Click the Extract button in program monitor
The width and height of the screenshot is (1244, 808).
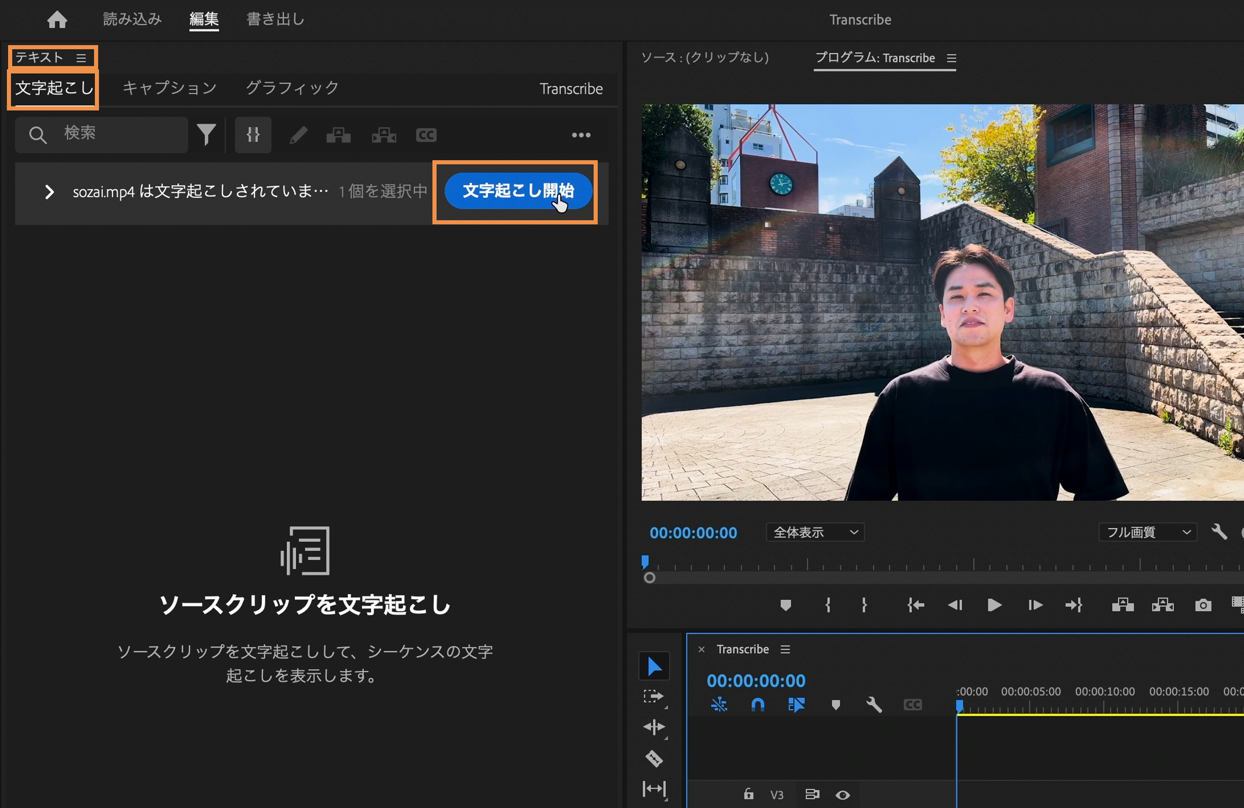point(1163,605)
